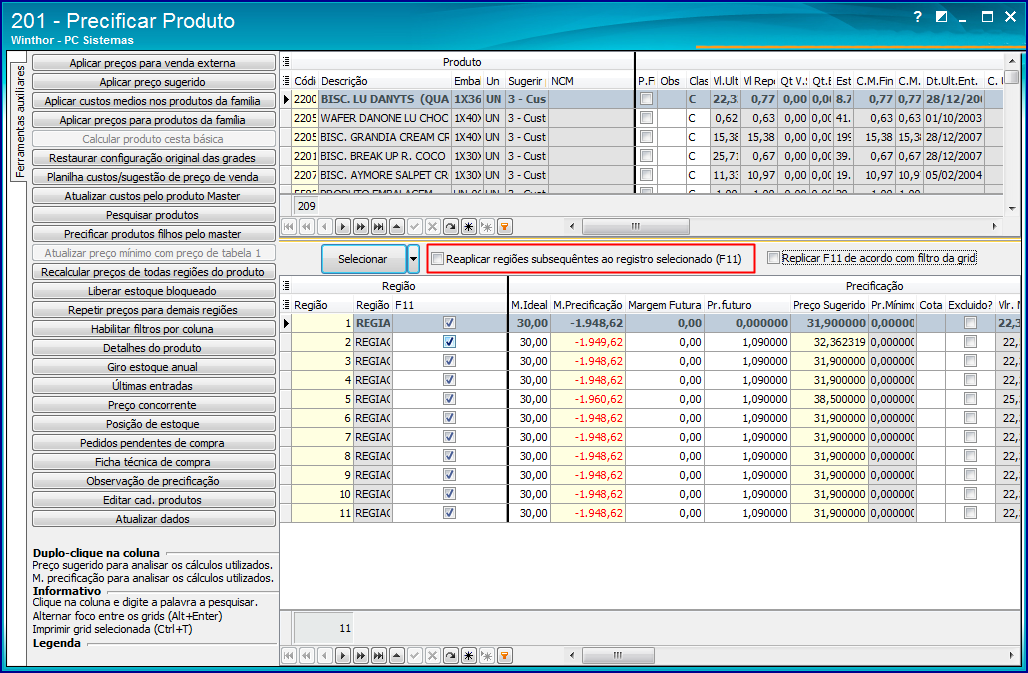Image resolution: width=1028 pixels, height=673 pixels.
Task: Click cancel X in Região grid navigator
Action: pos(433,655)
